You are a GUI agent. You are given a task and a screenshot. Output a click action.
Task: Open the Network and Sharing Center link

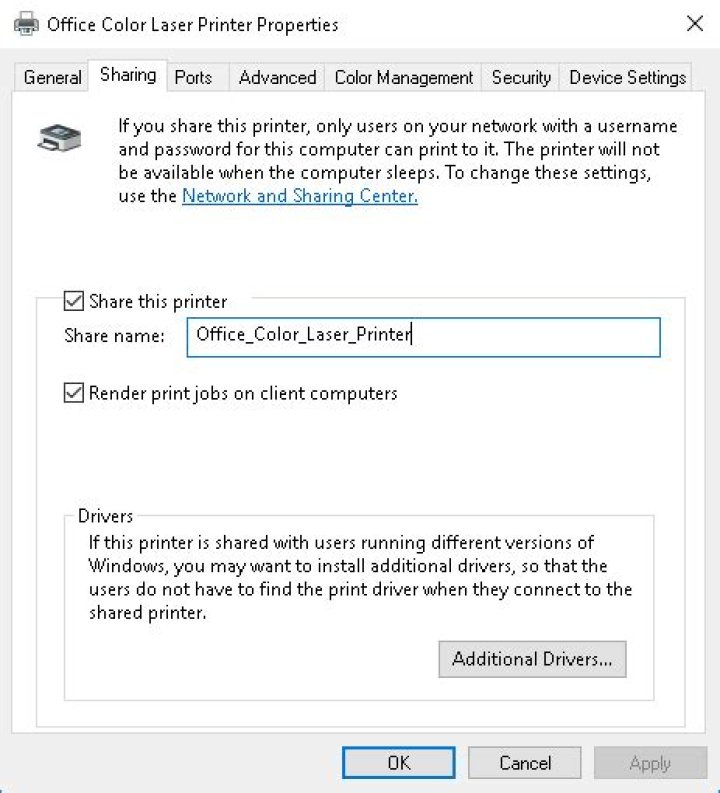[x=300, y=196]
